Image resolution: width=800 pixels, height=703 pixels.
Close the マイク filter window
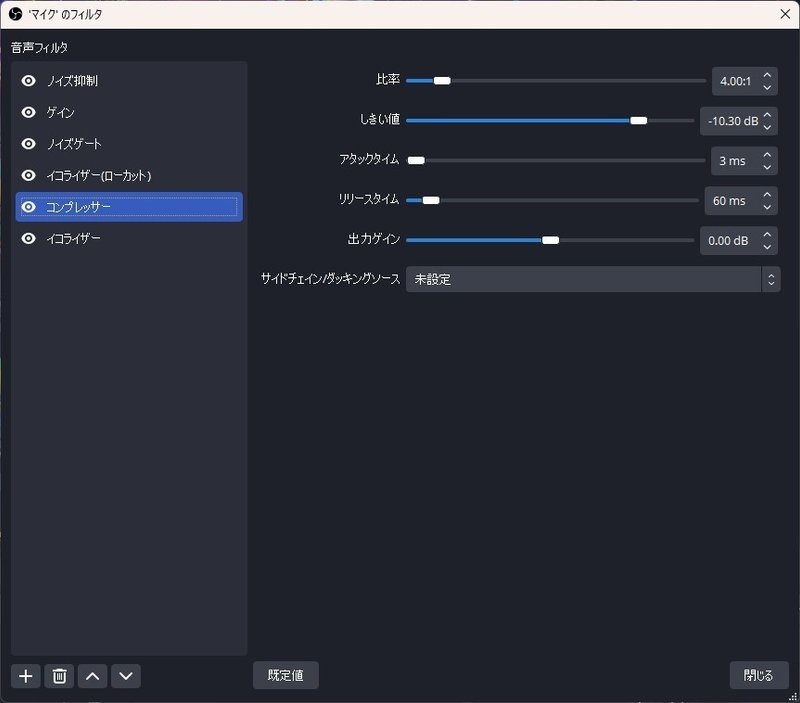785,14
